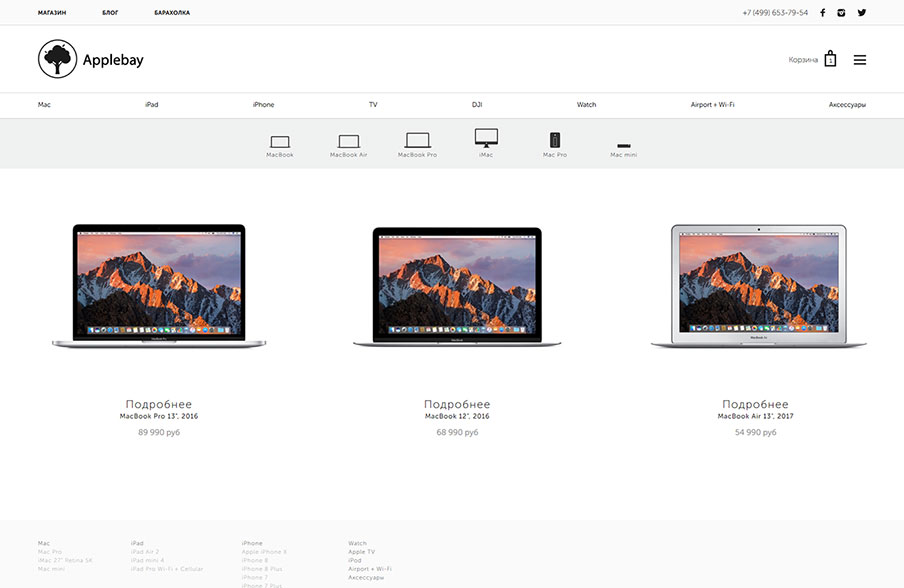Open iPad in the main navigation bar
This screenshot has height=588, width=904.
pos(152,105)
